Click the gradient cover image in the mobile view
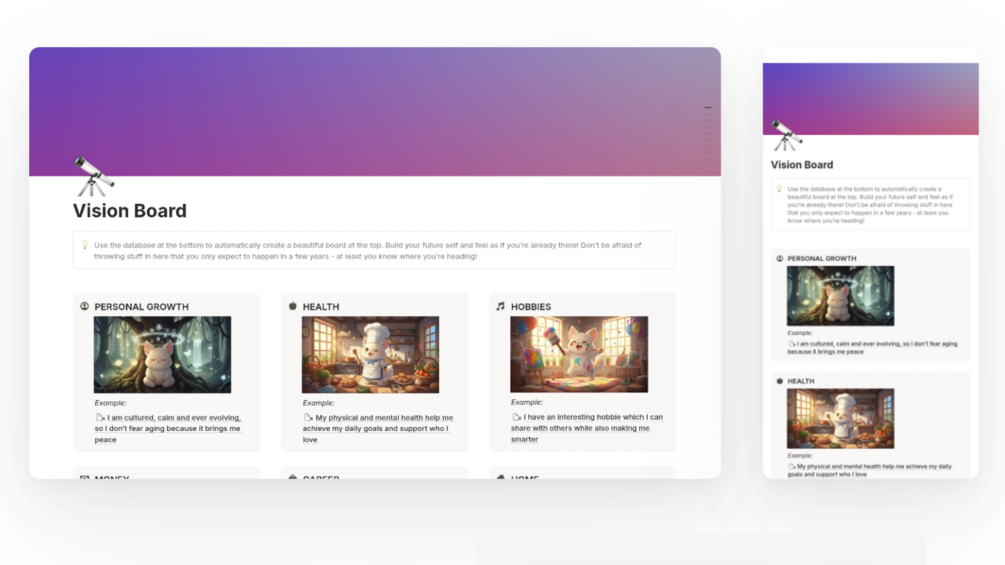Image resolution: width=1005 pixels, height=565 pixels. coord(870,99)
